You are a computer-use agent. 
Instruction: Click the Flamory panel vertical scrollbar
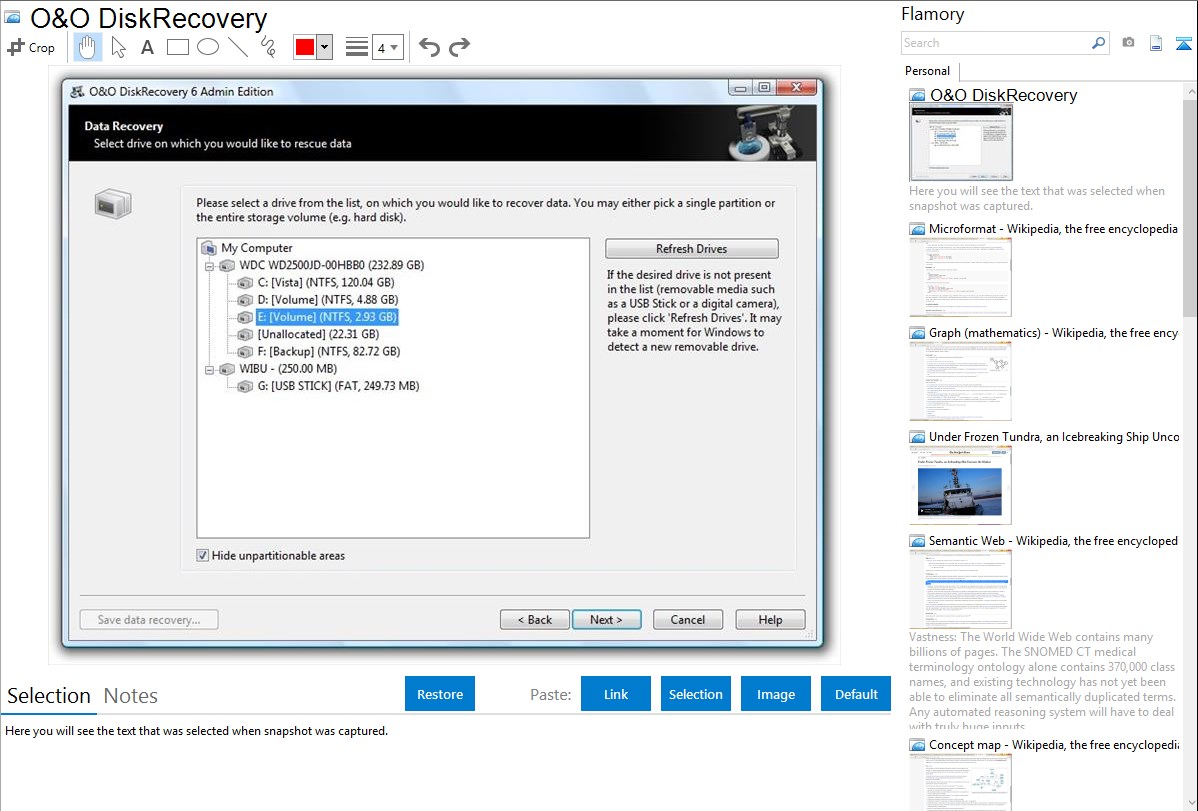[x=1190, y=207]
